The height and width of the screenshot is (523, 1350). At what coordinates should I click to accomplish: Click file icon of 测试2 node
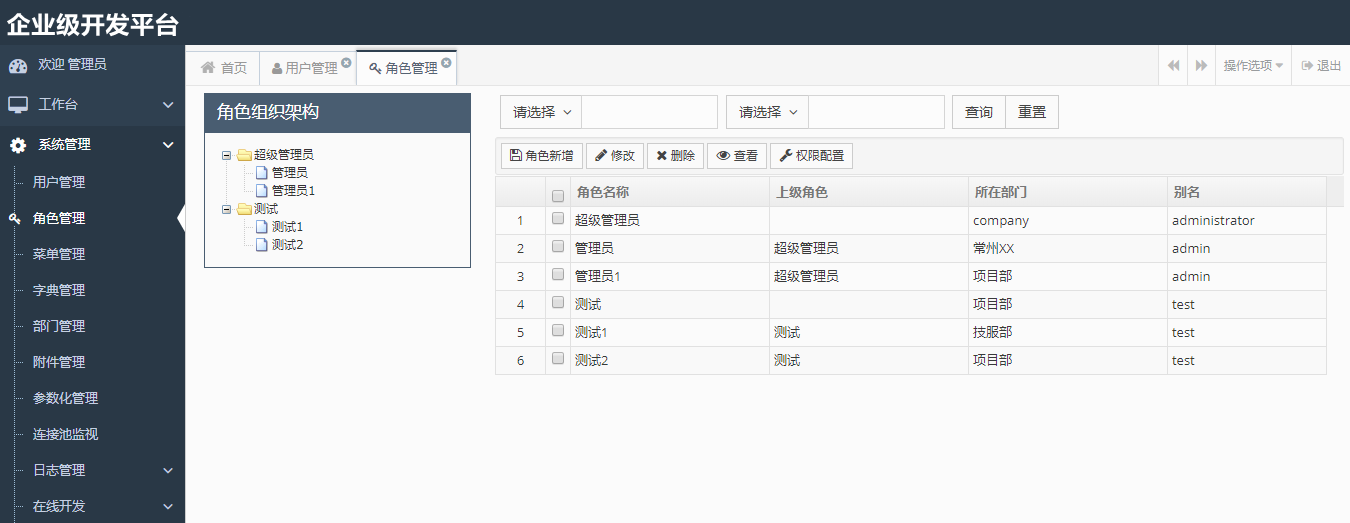point(262,244)
